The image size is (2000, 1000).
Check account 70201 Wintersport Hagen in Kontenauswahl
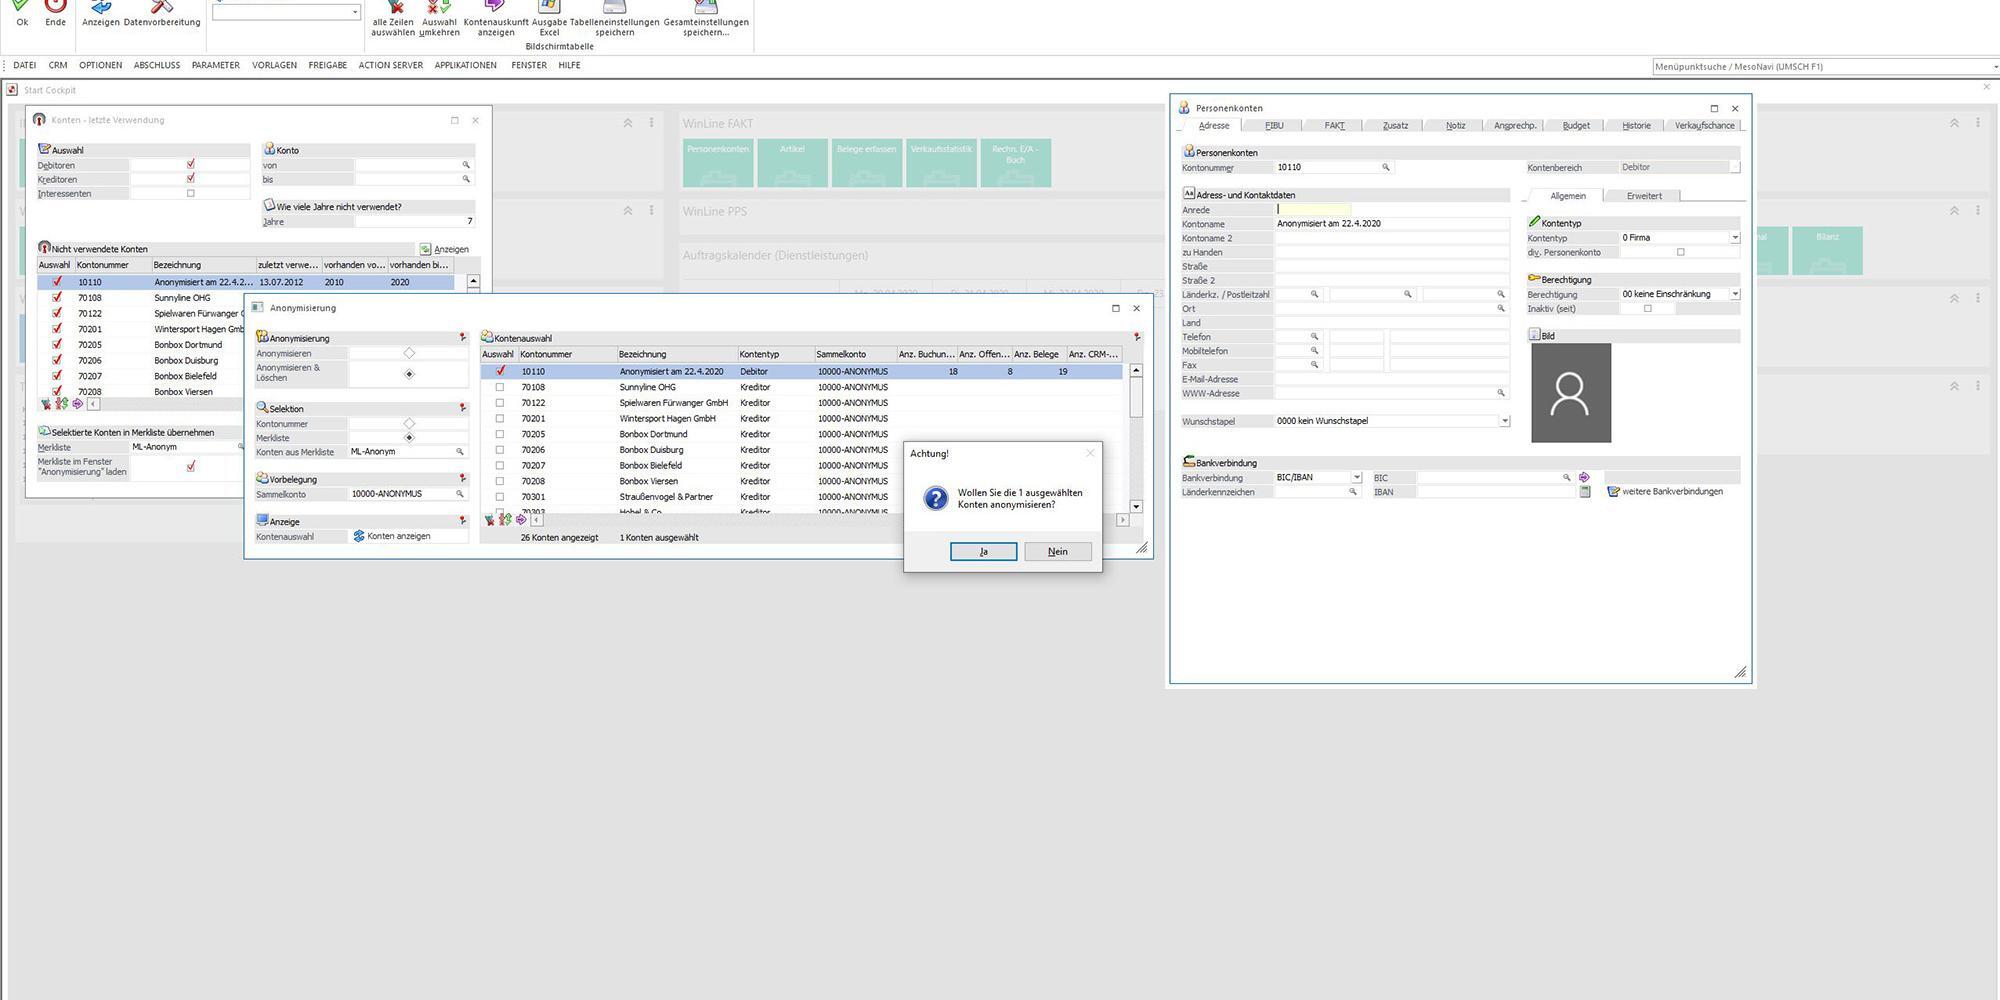pos(500,419)
